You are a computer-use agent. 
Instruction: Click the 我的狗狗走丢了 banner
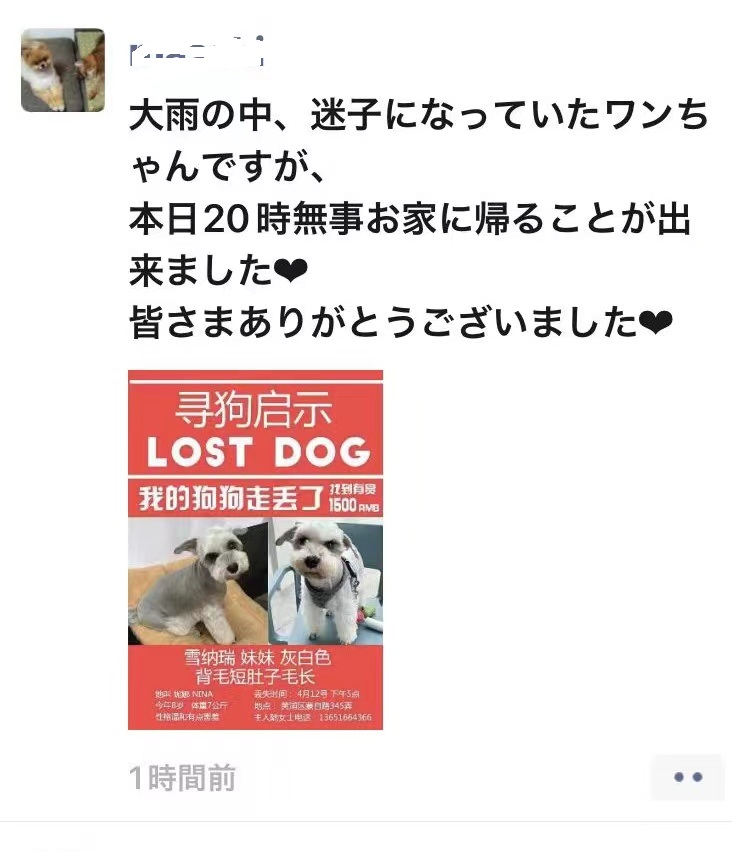click(231, 498)
